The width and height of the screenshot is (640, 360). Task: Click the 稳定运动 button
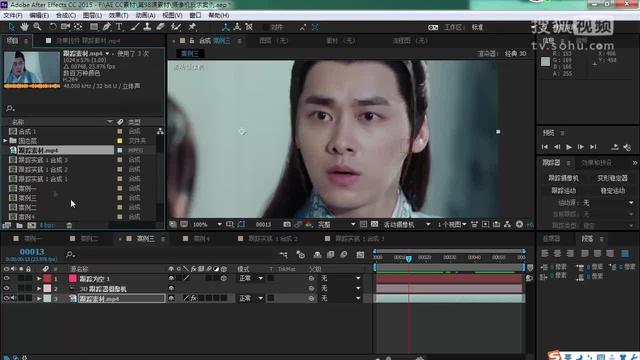click(x=613, y=191)
